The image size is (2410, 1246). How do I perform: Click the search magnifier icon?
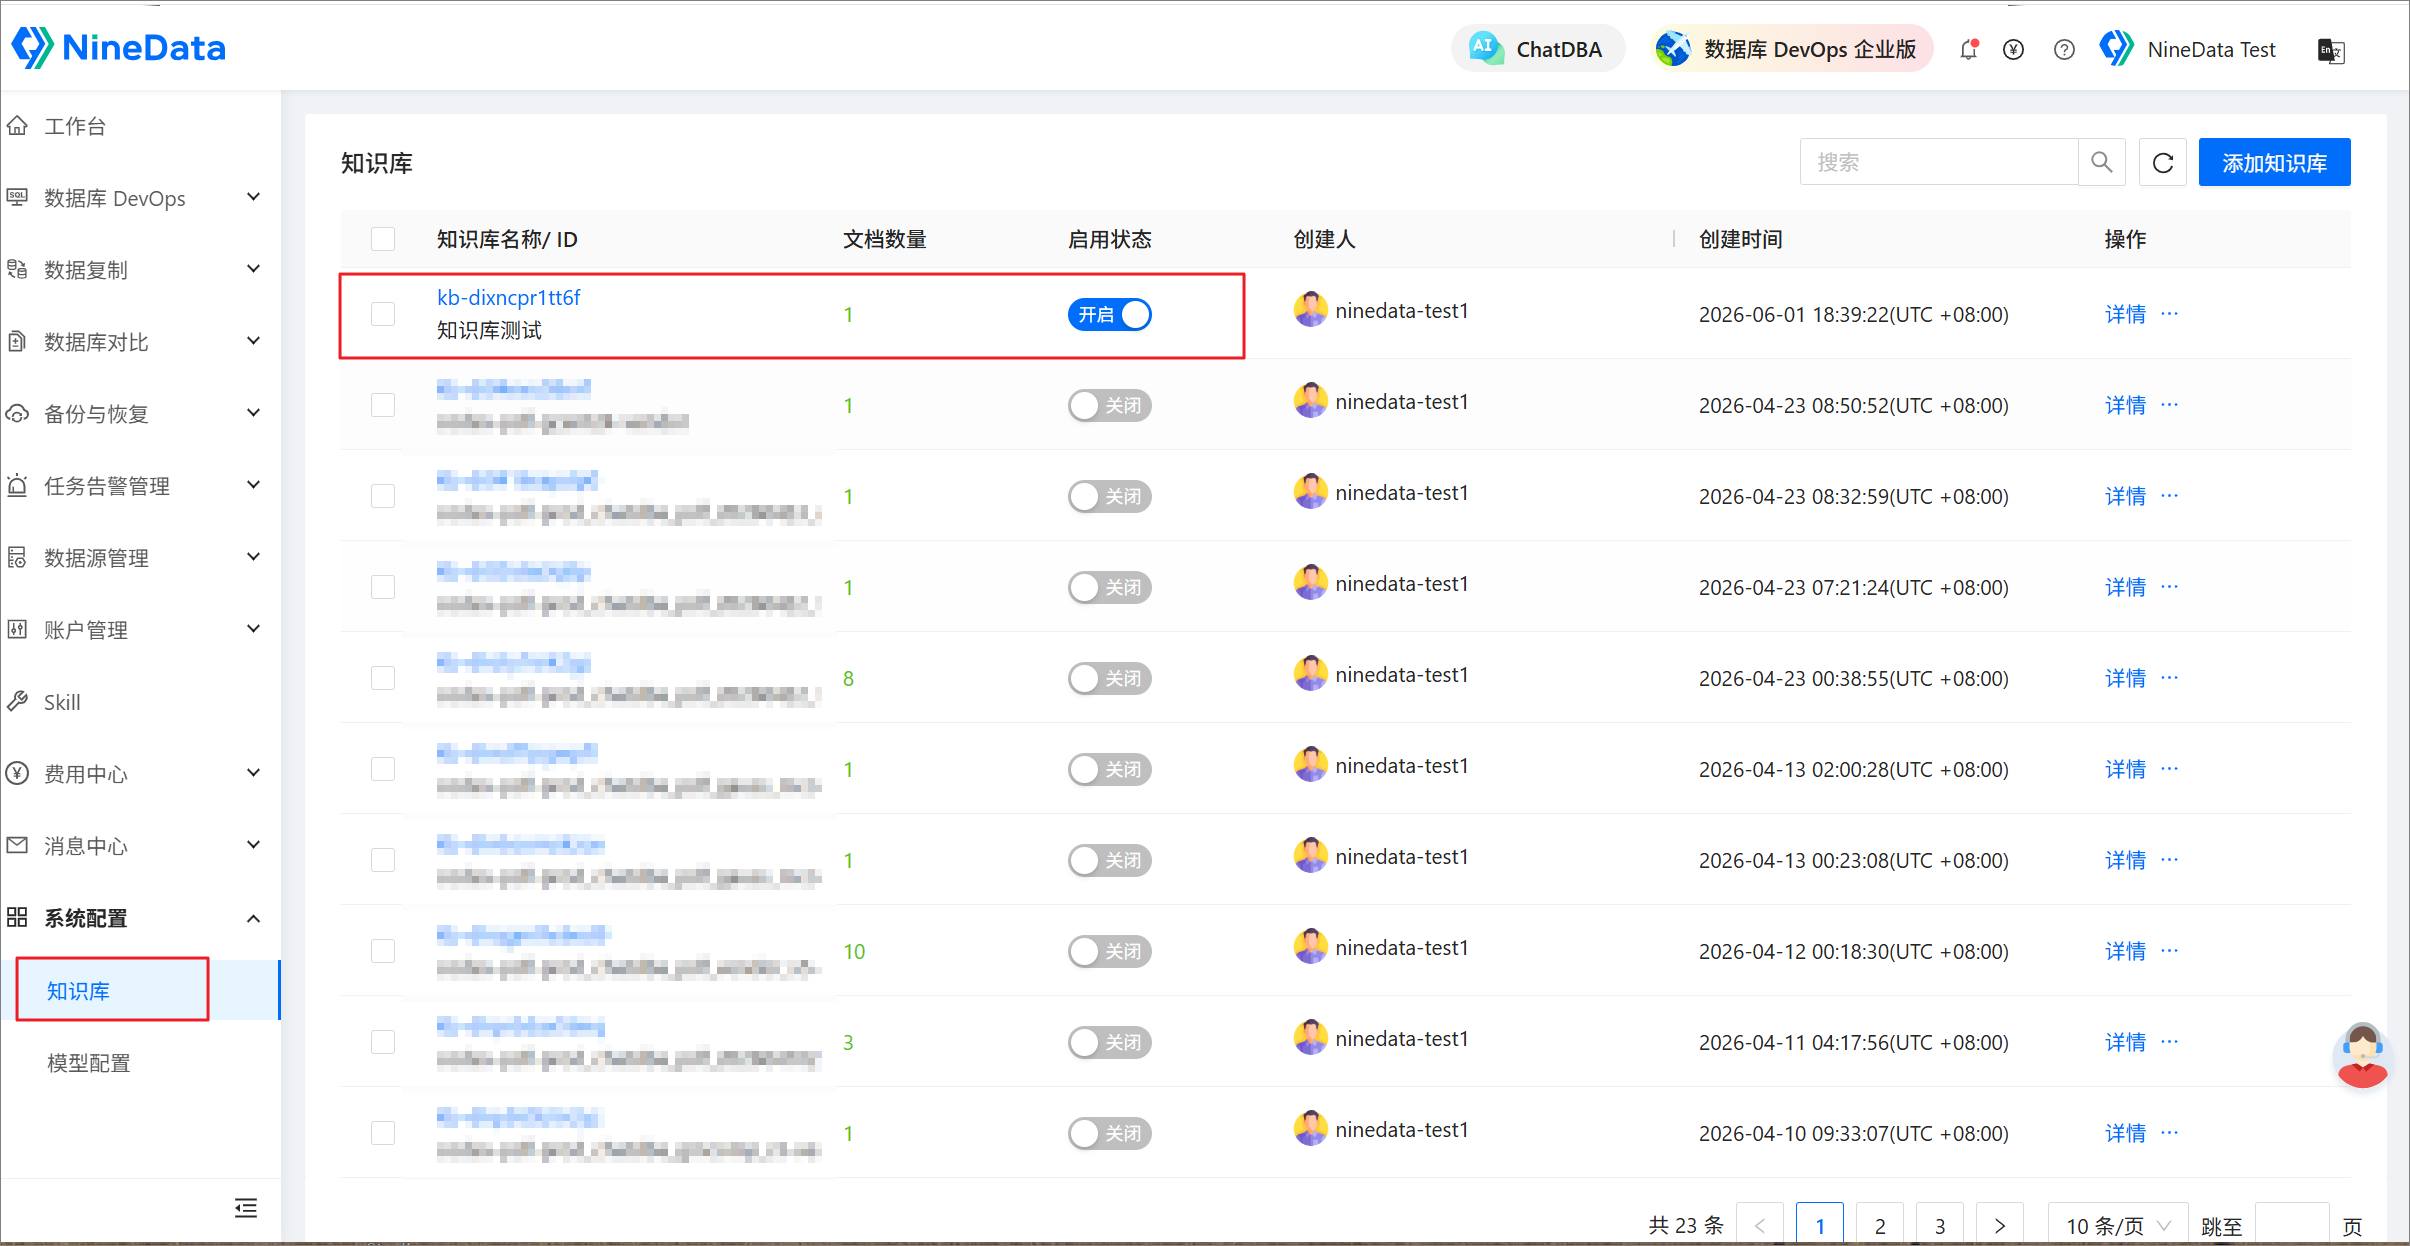coord(2102,162)
